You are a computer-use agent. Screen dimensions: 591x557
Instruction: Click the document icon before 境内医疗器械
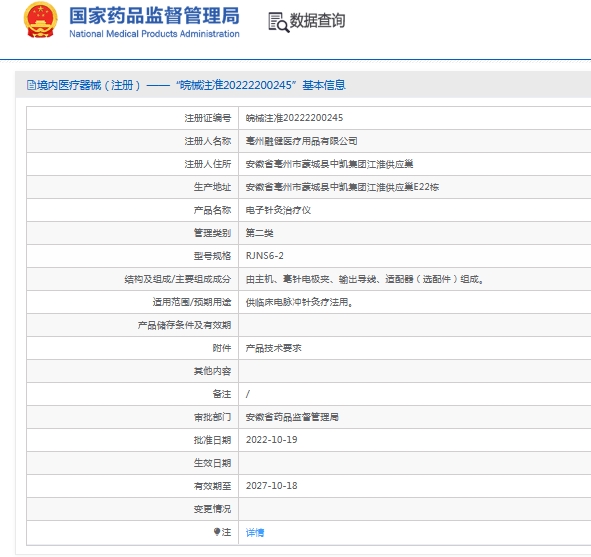[x=31, y=85]
